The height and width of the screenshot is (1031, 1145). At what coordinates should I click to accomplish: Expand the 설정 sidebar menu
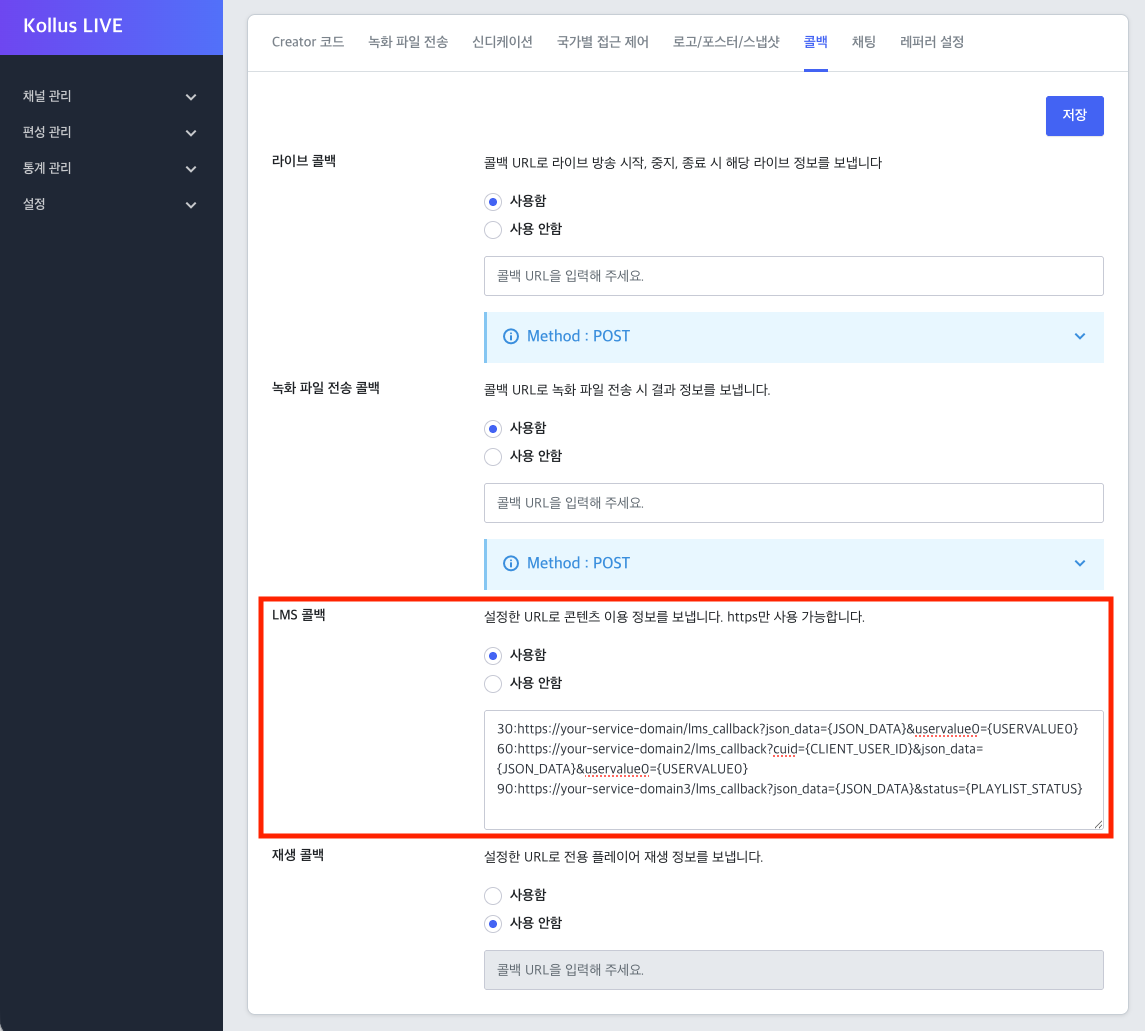[x=111, y=204]
